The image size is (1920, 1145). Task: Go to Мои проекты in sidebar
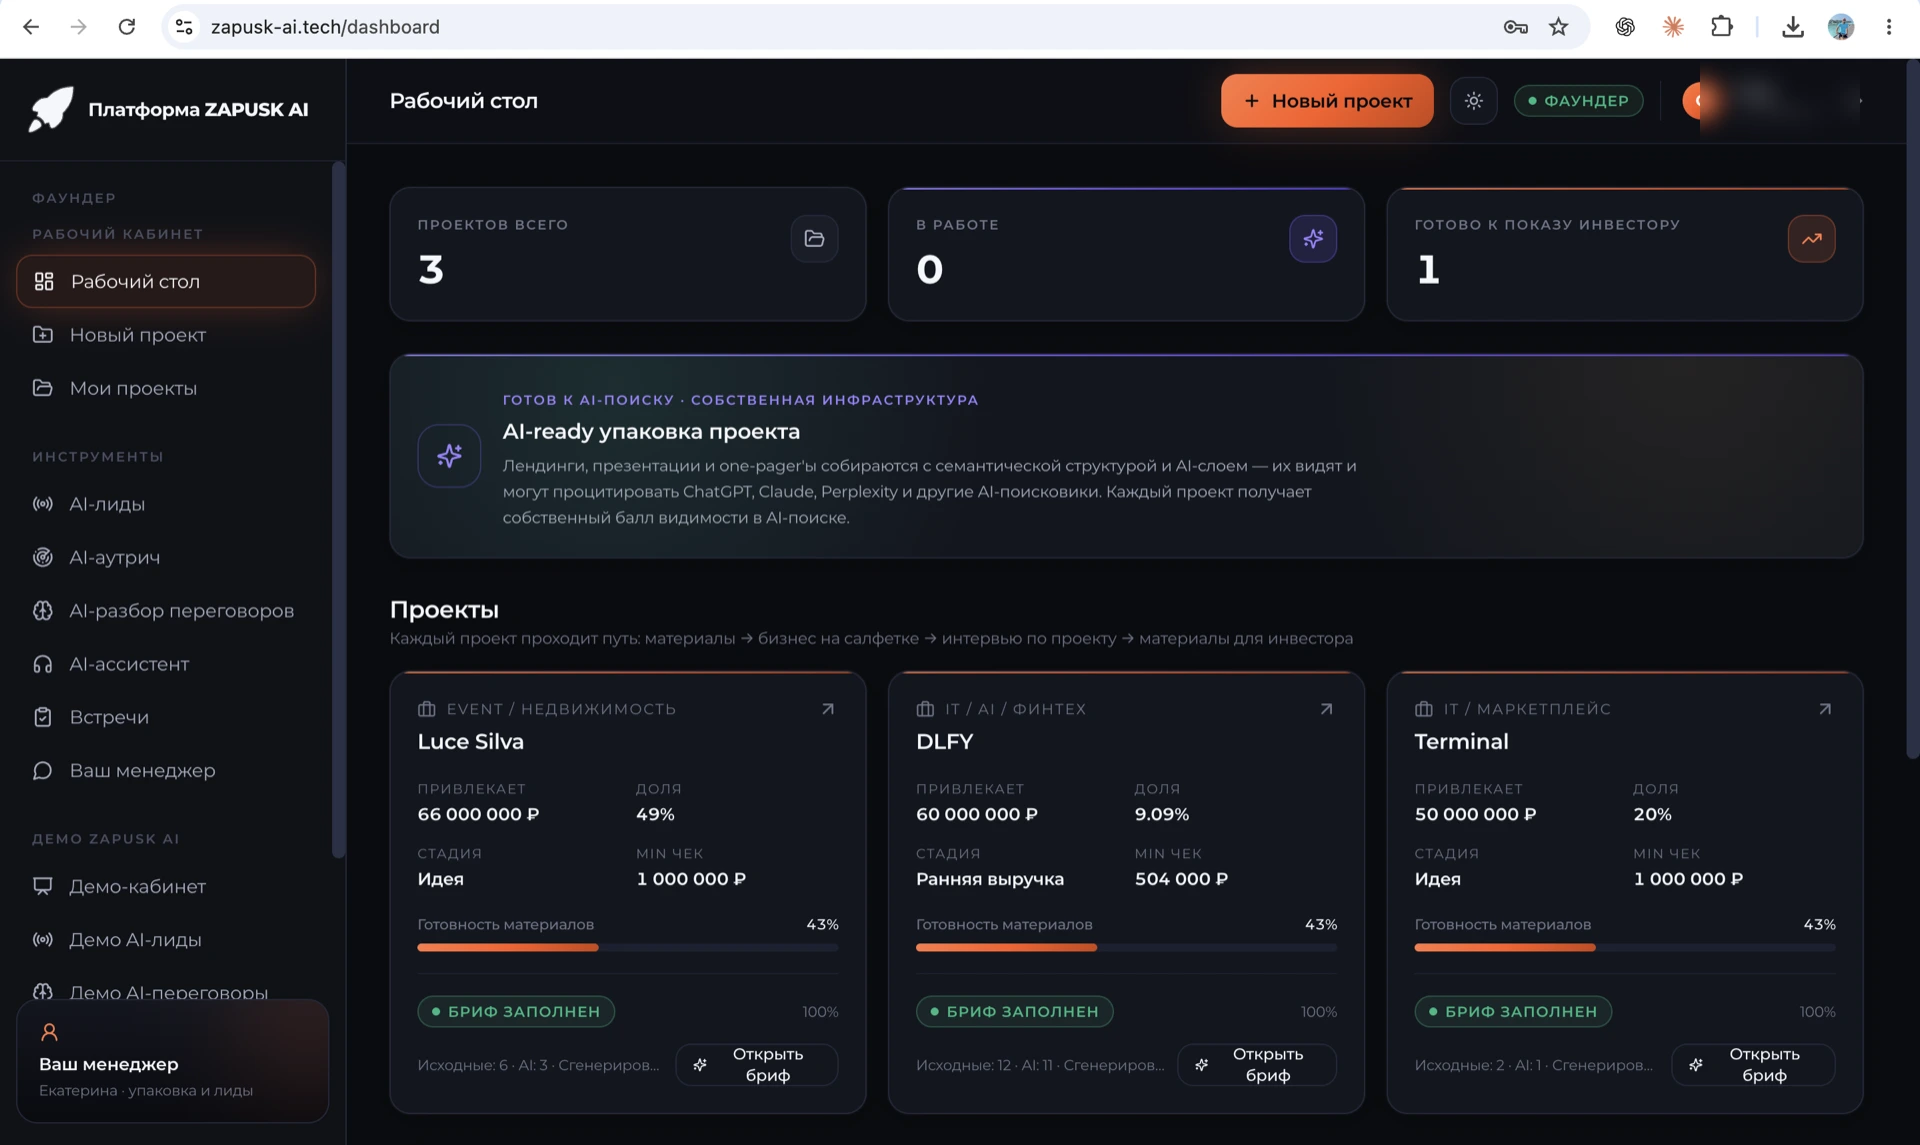pyautogui.click(x=166, y=388)
